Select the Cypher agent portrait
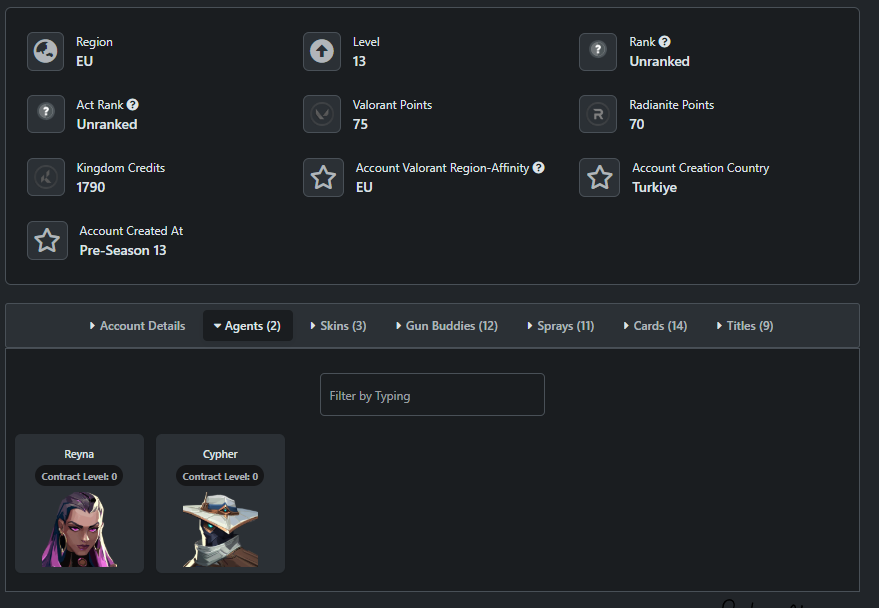Image resolution: width=879 pixels, height=608 pixels. click(x=220, y=530)
